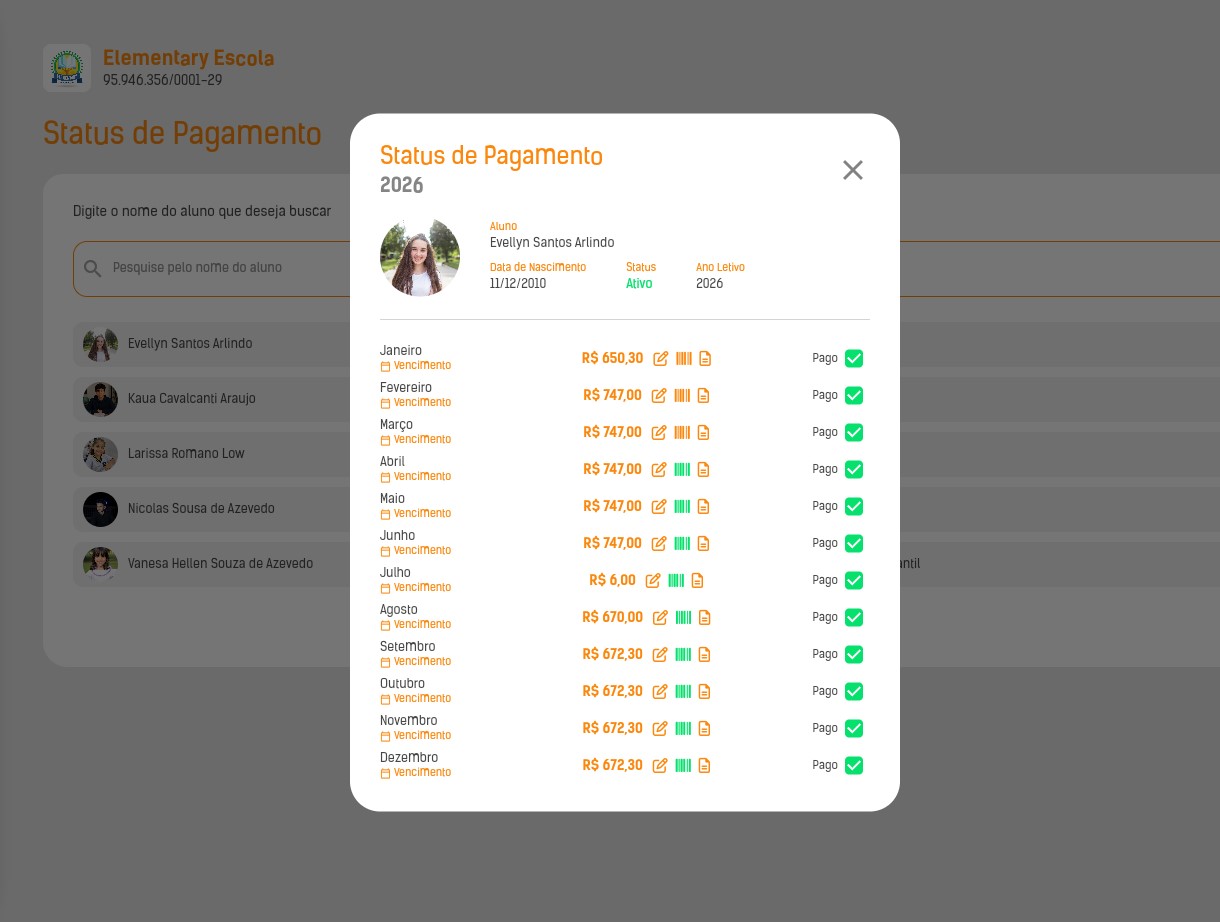1220x922 pixels.
Task: Click the calendar Vencimento icon under Maio
Action: [x=385, y=514]
